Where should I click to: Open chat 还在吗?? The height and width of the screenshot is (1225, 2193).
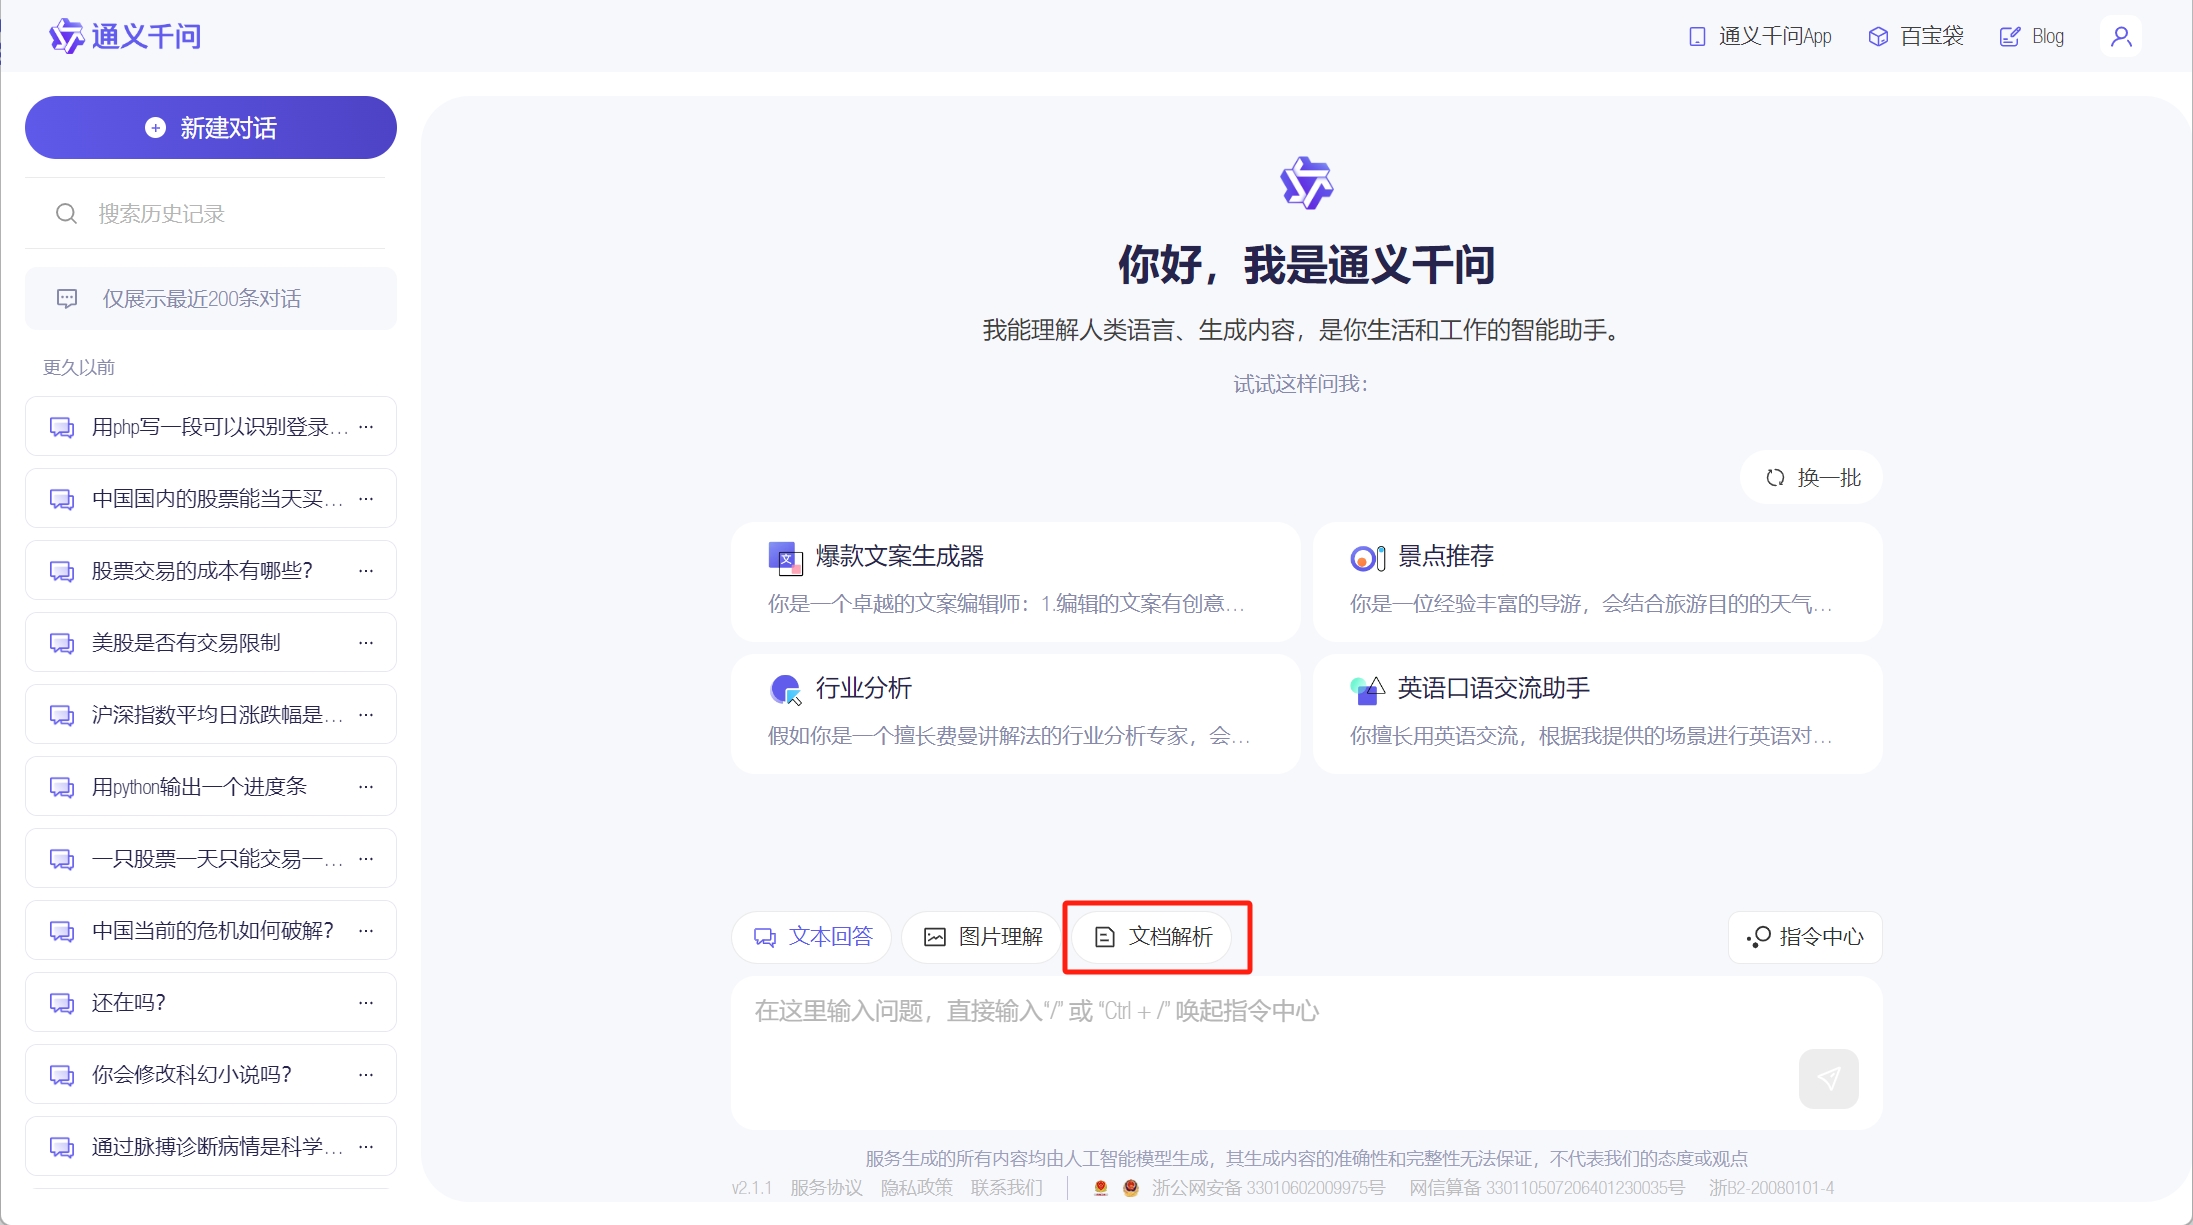pos(211,1003)
